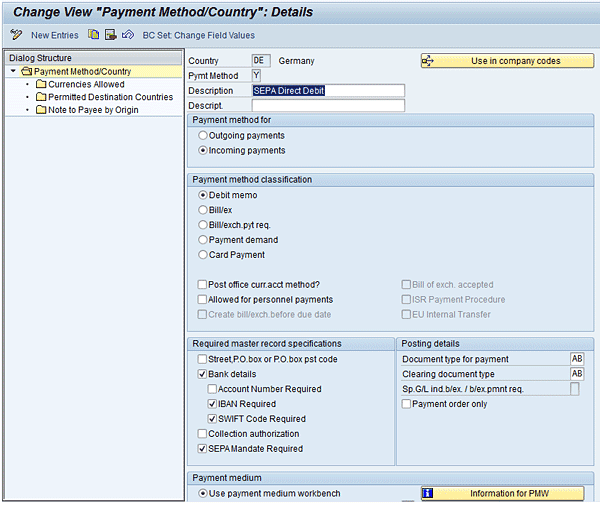The height and width of the screenshot is (505, 600).
Task: Click New Entries in the toolbar
Action: (55, 35)
